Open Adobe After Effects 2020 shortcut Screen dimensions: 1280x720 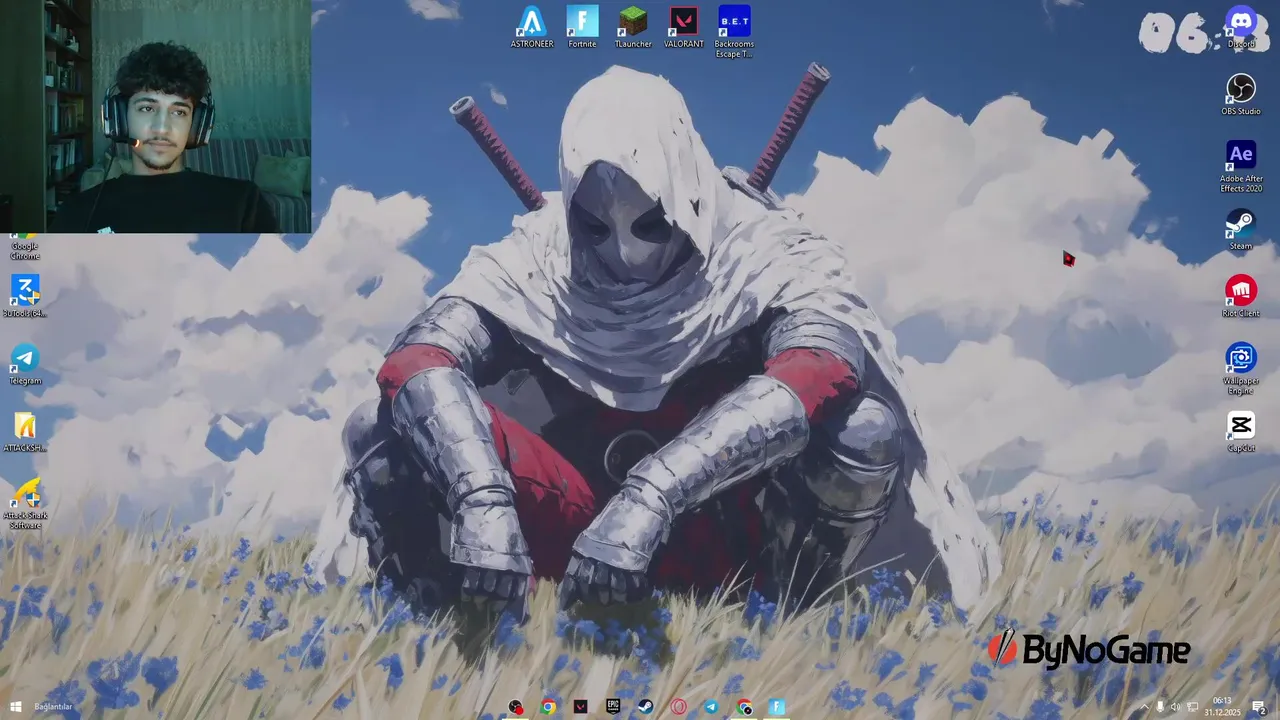pos(1241,166)
